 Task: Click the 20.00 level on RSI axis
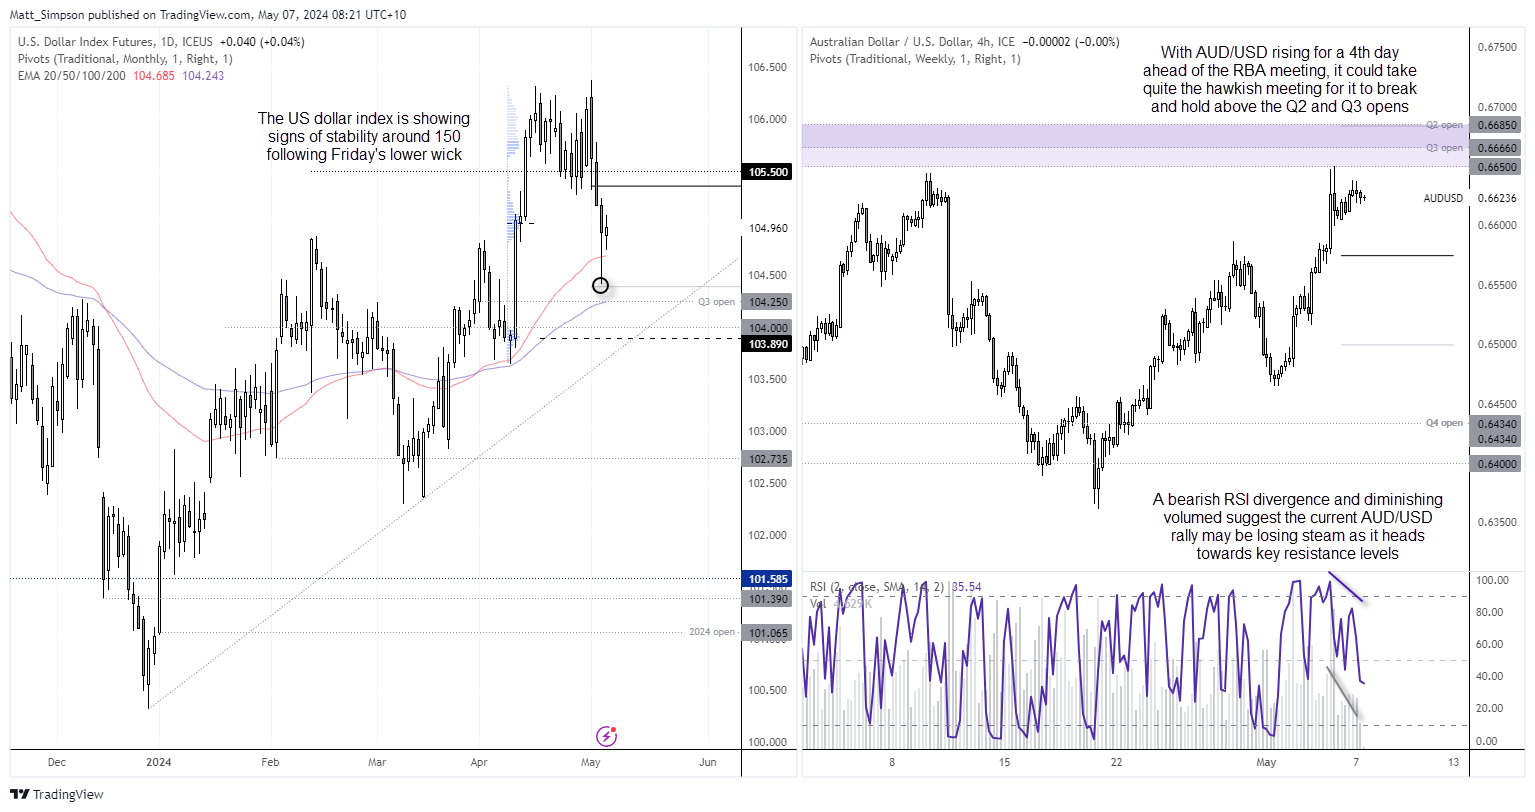click(x=1487, y=708)
